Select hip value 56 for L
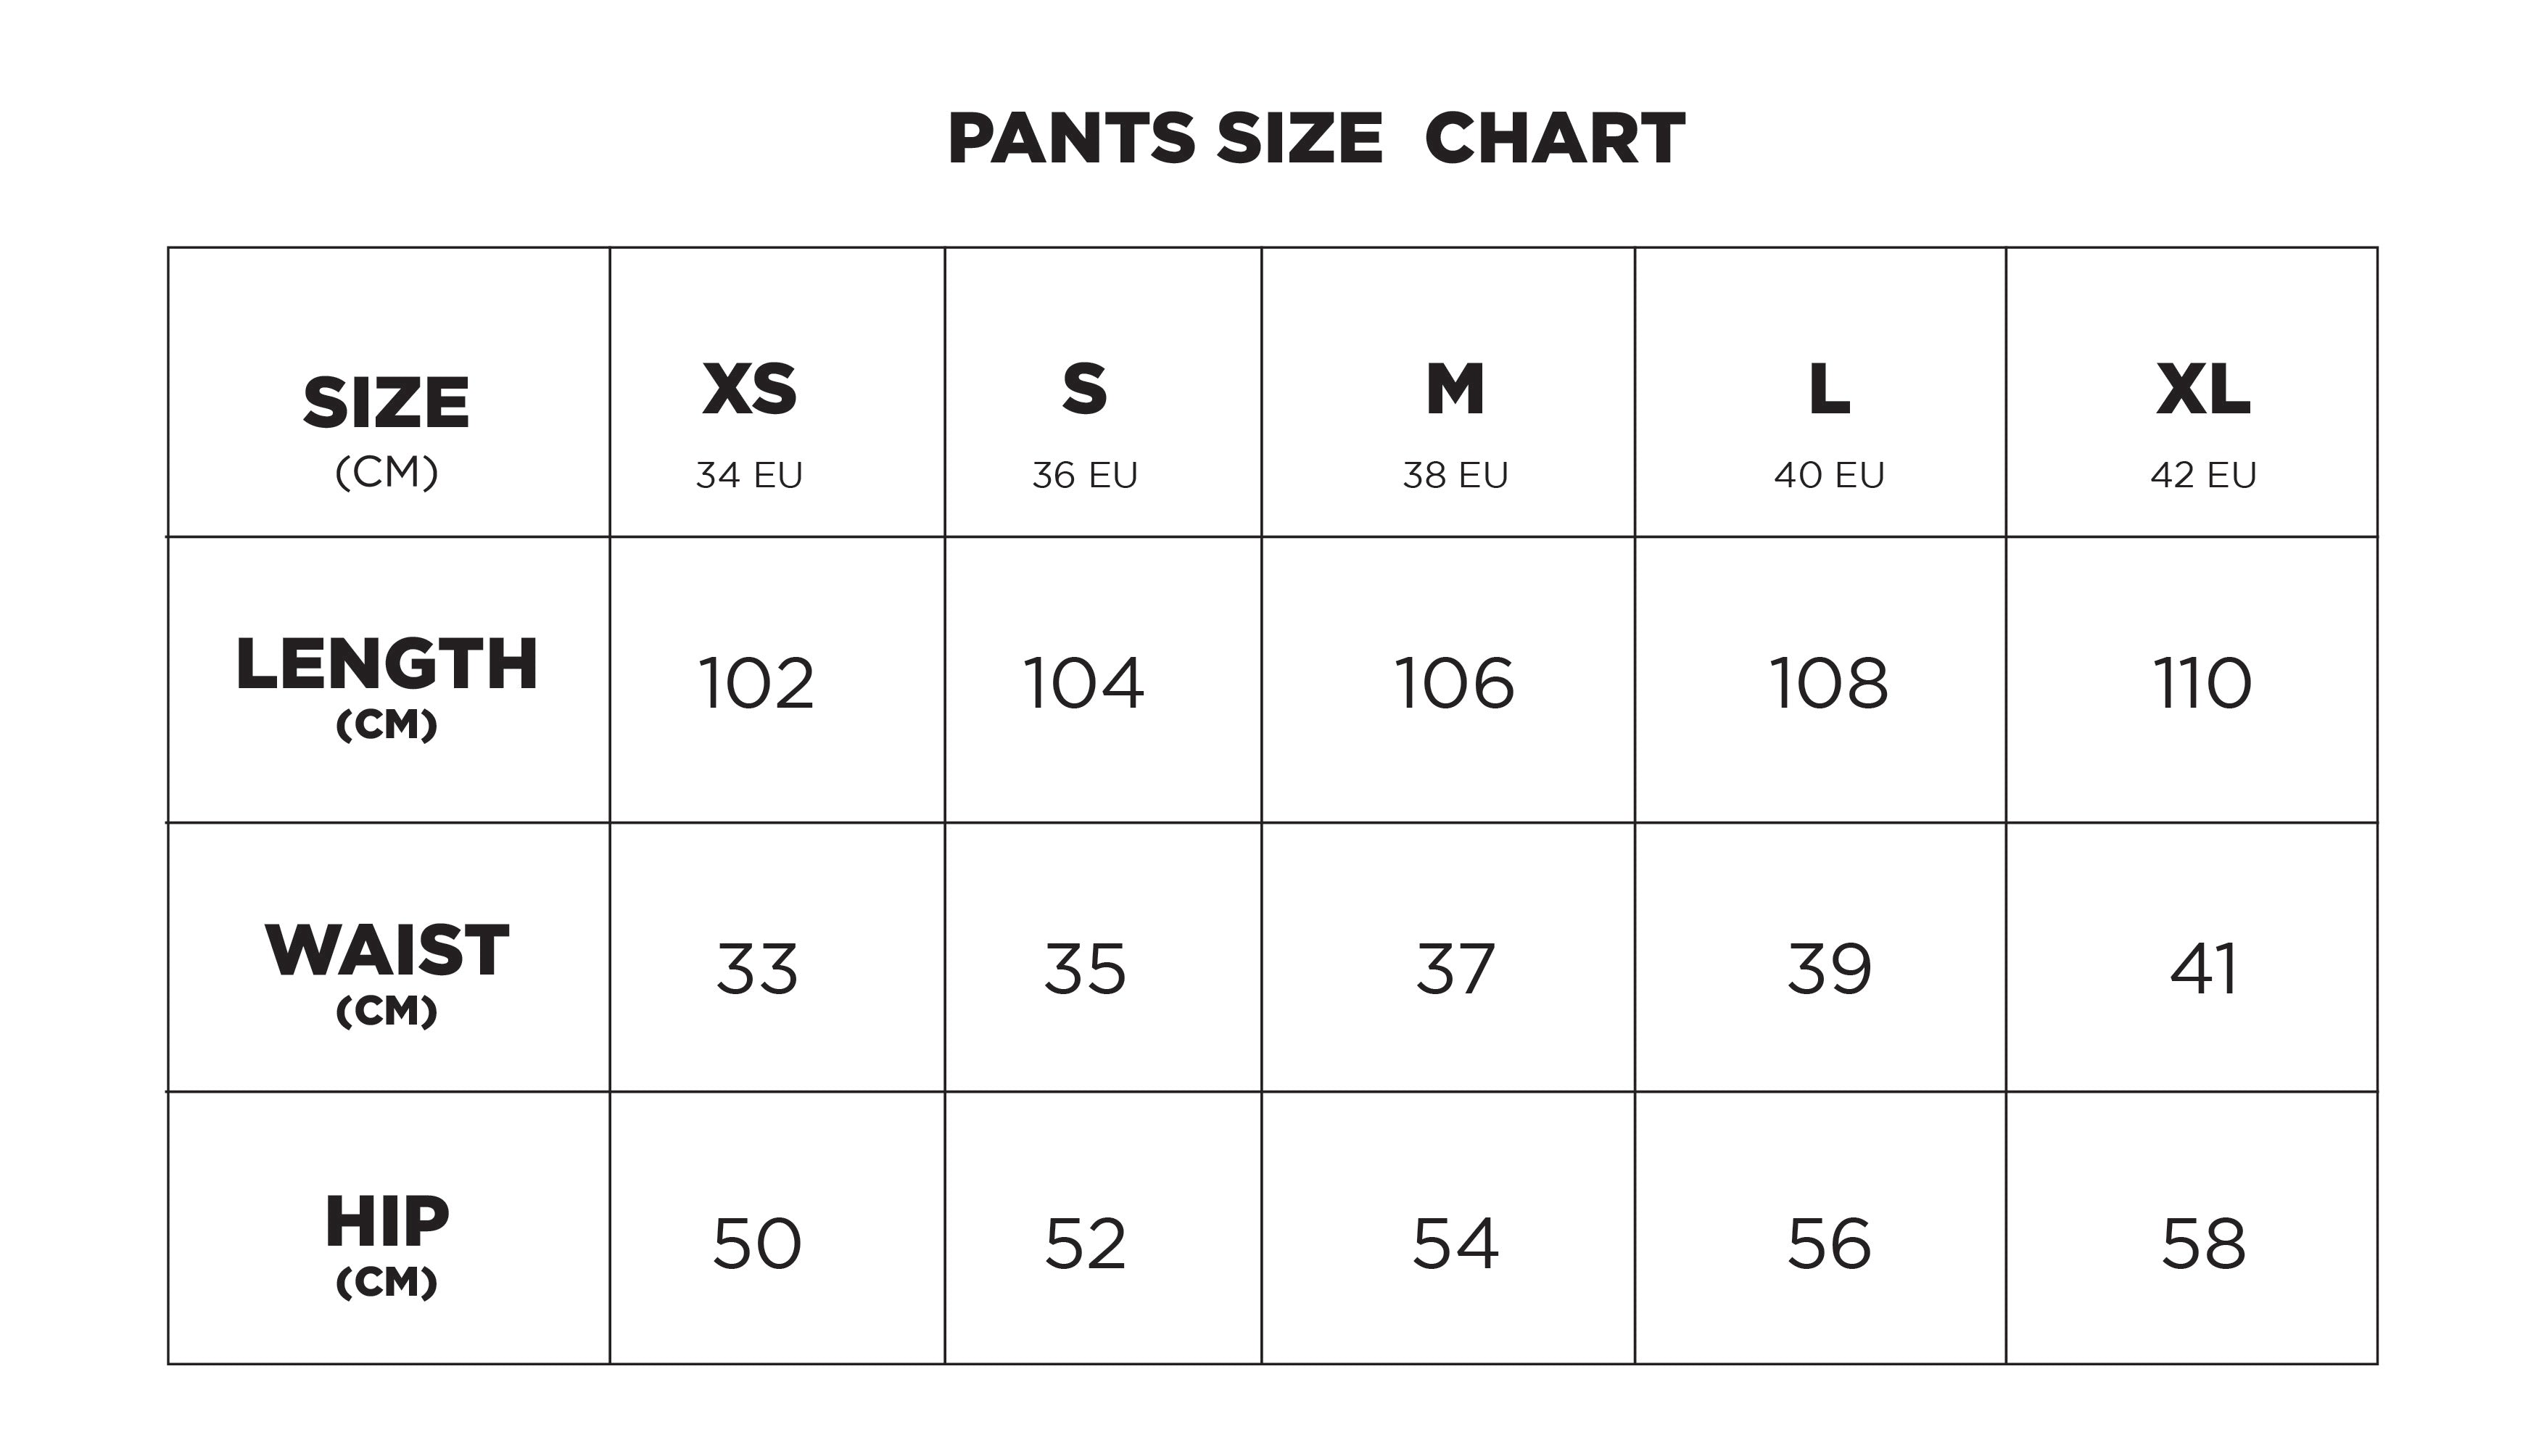Viewport: 2544px width, 1456px height. (1829, 1244)
